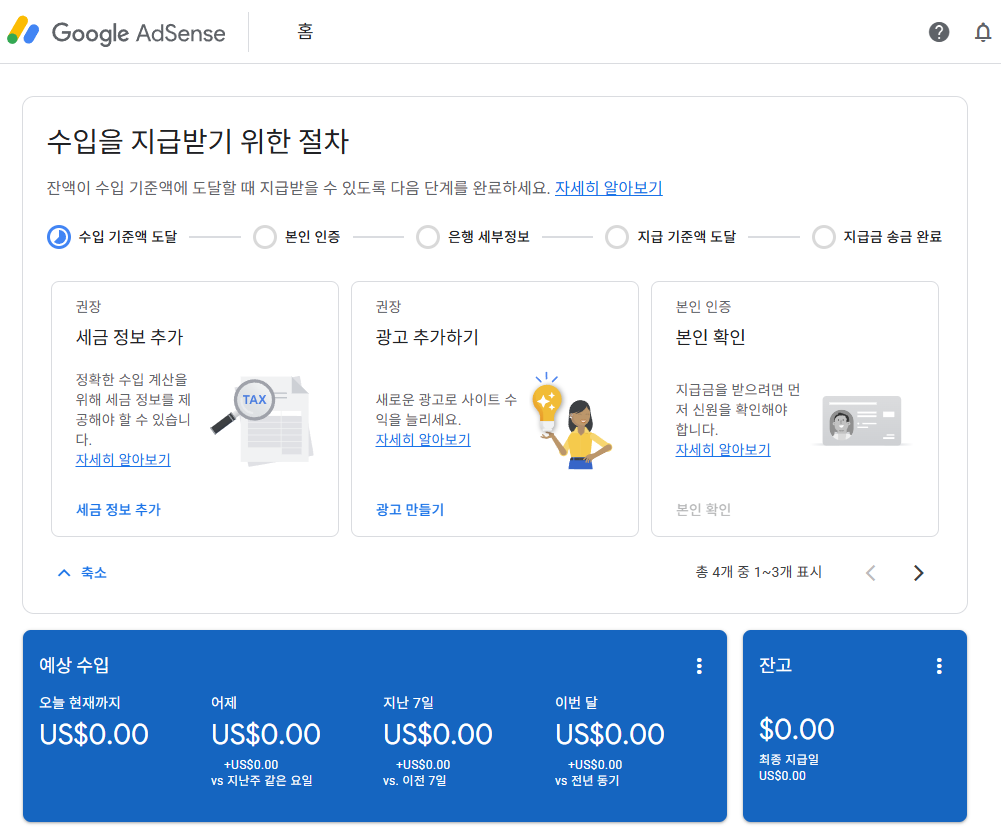This screenshot has width=1001, height=835.
Task: Open 자세히 알아보기 in 세금 정보 추가 card
Action: tap(123, 460)
